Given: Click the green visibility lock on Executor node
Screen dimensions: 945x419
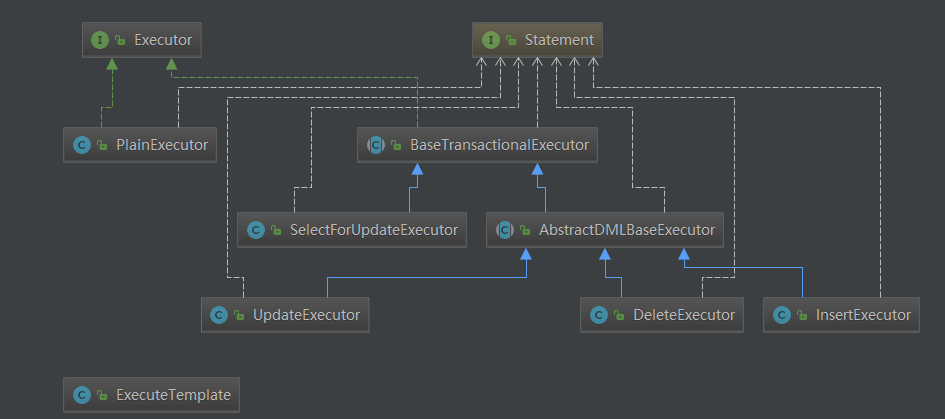Looking at the screenshot, I should [x=120, y=41].
